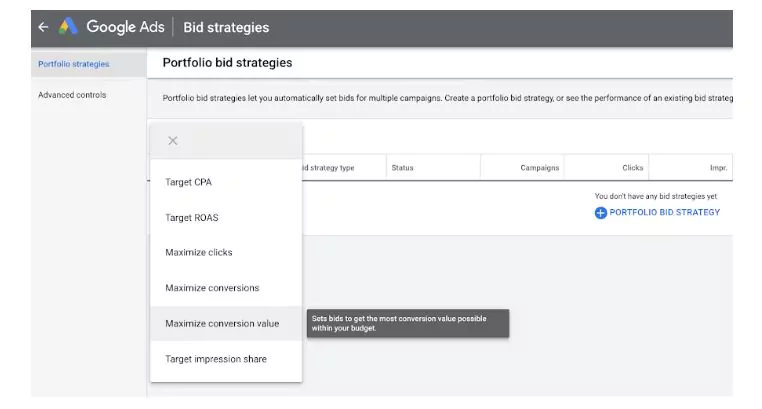
Task: Click the back arrow in header
Action: [43, 27]
